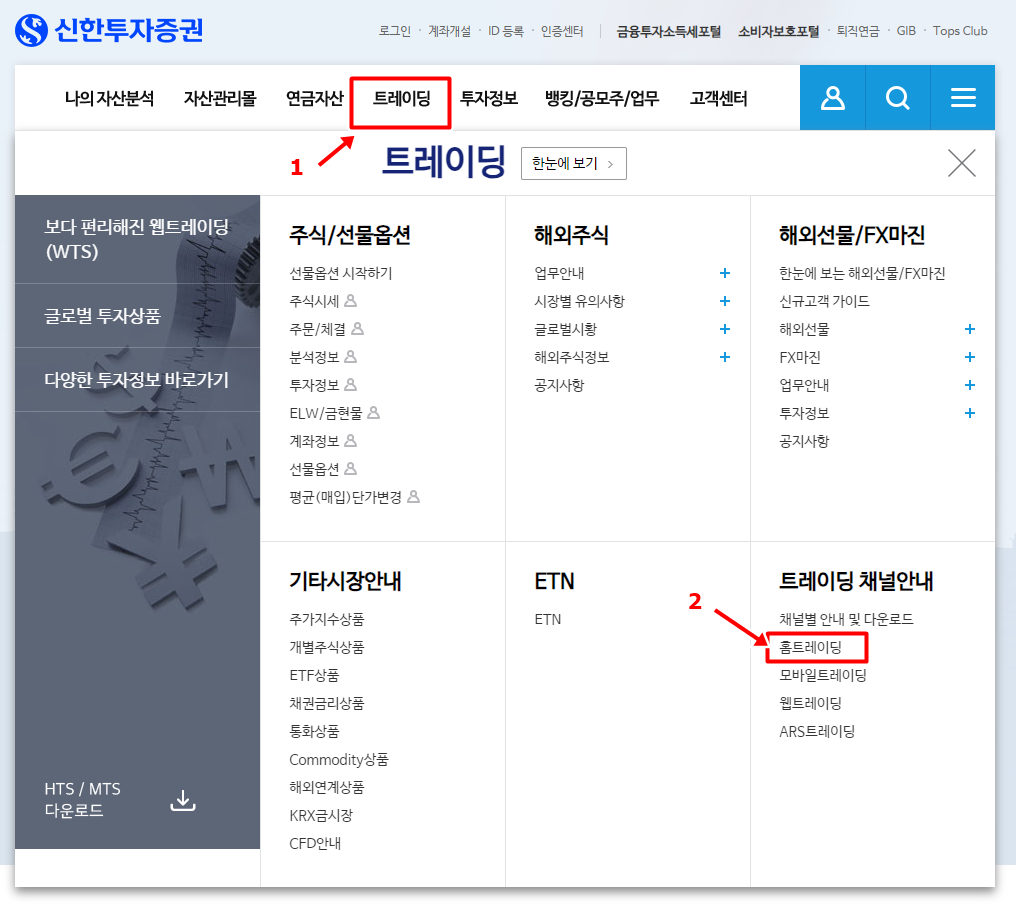Open the Tops Club link
Image resolution: width=1016 pixels, height=905 pixels.
tap(960, 31)
